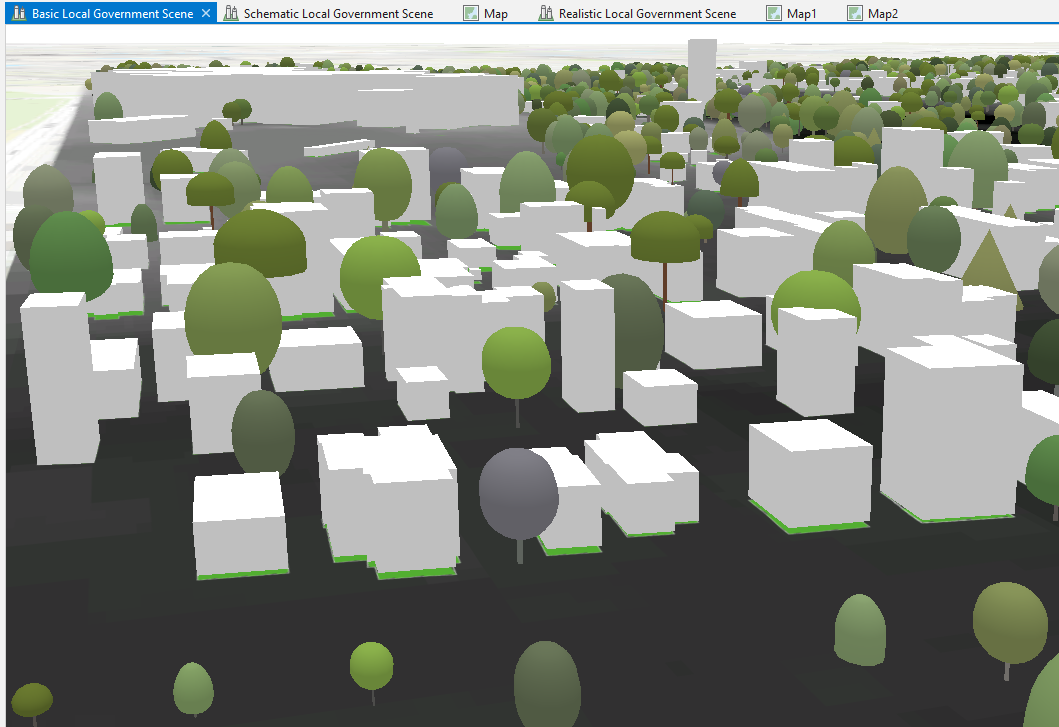Click the scene icon beside Schematic Local Government Scene
This screenshot has height=727, width=1059.
point(230,14)
